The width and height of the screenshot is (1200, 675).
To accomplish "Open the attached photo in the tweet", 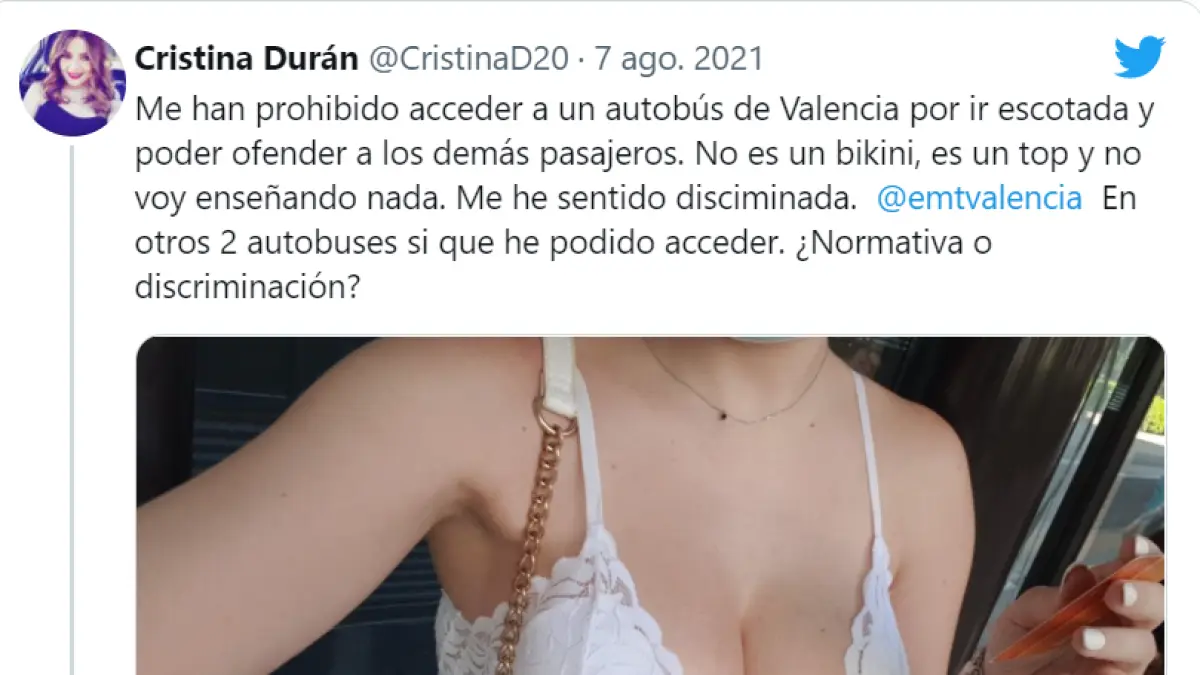I will click(650, 505).
